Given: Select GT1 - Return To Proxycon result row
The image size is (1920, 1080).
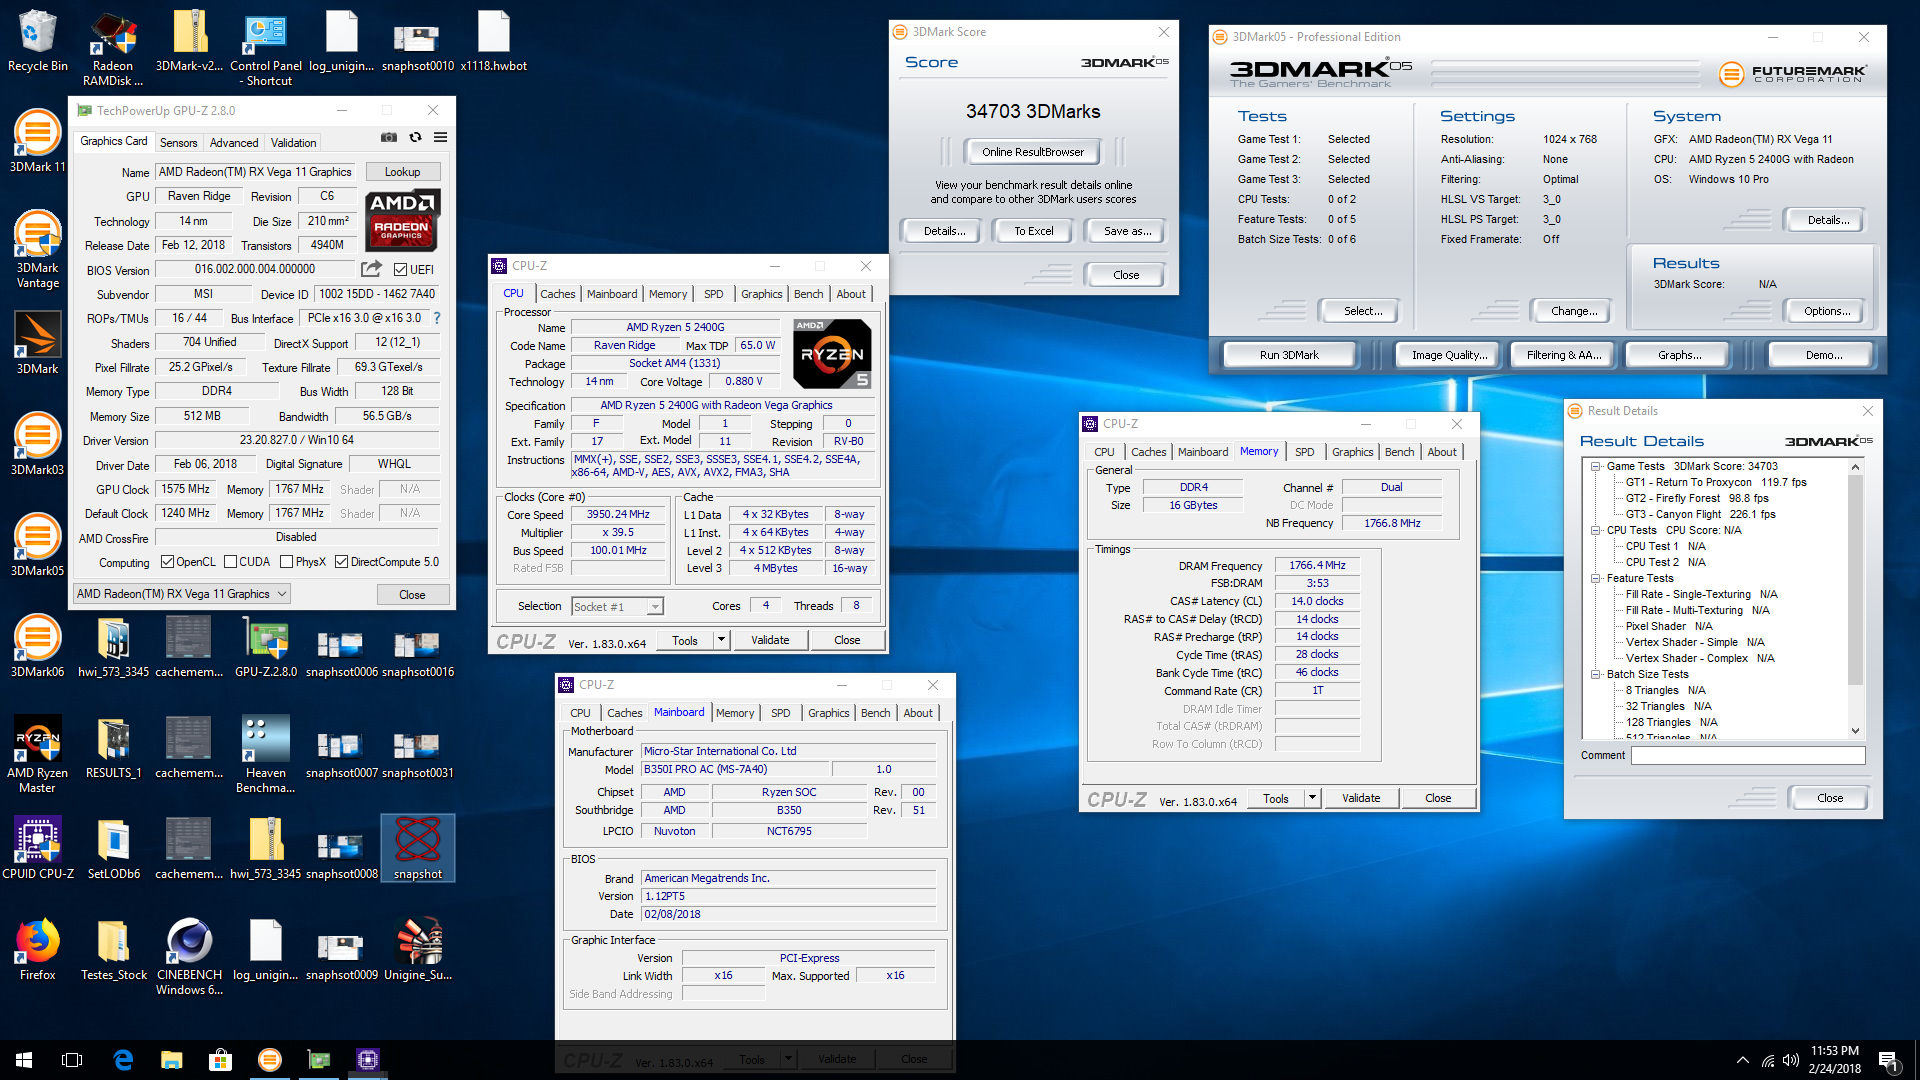Looking at the screenshot, I should click(1716, 482).
